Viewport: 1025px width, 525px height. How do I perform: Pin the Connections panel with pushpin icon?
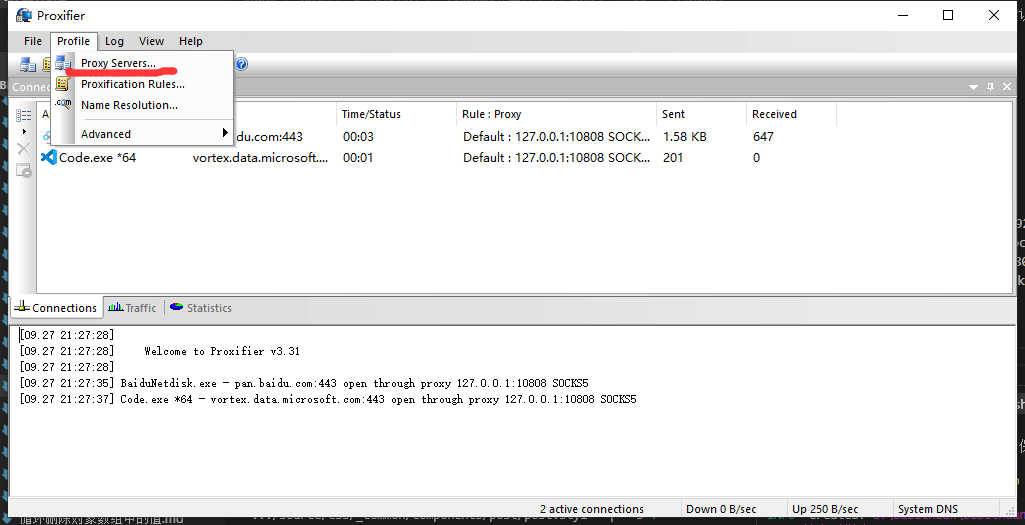[990, 87]
